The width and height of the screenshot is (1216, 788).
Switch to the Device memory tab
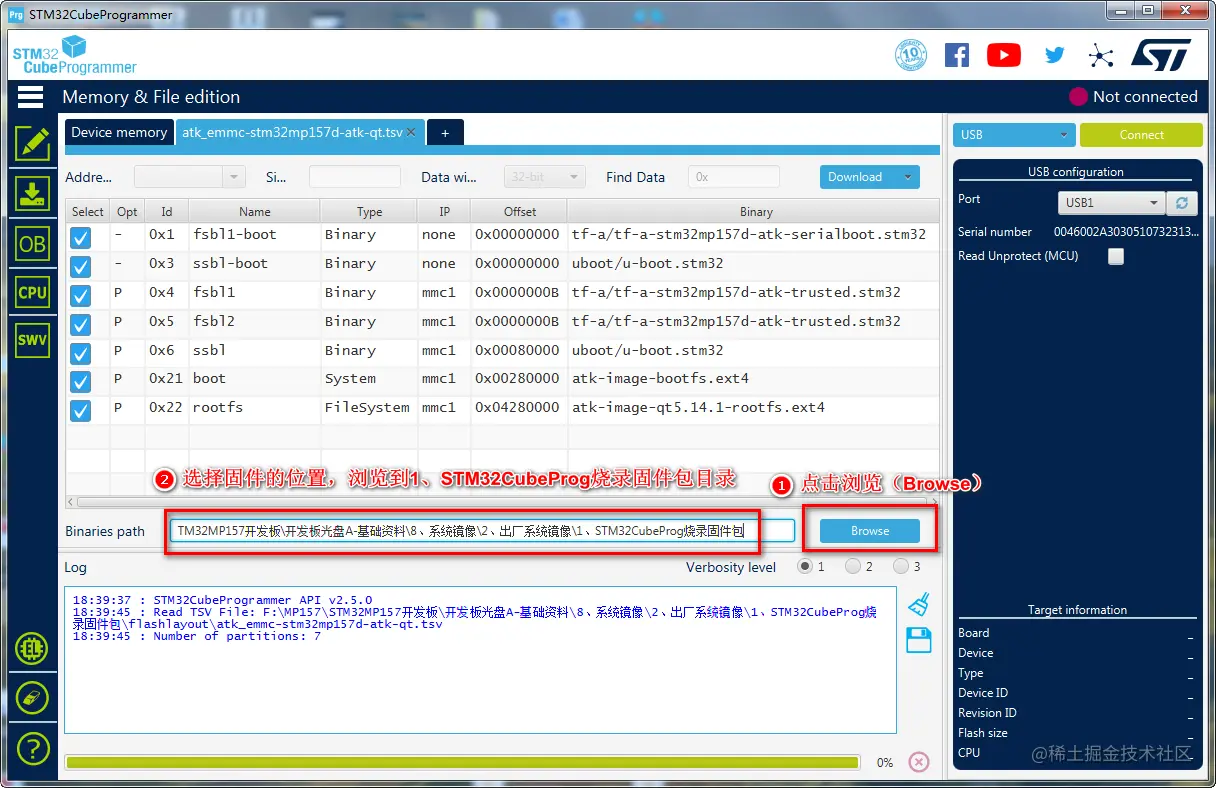click(119, 132)
